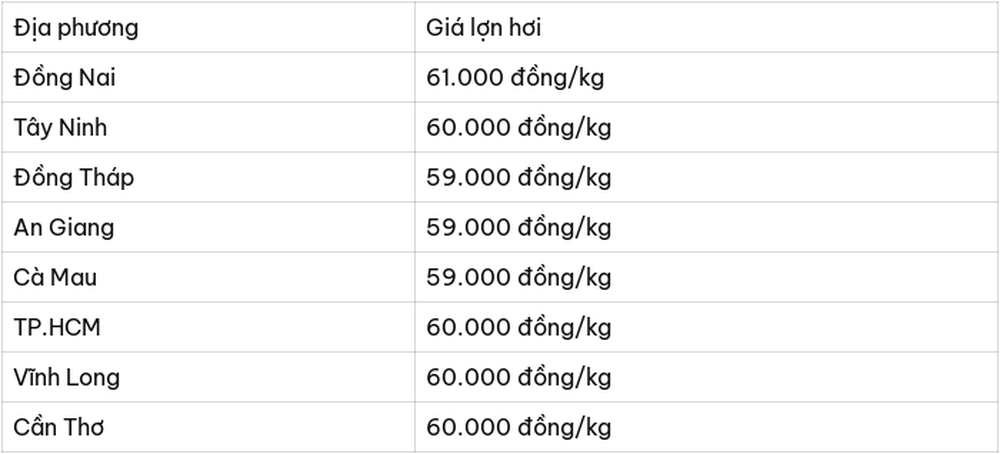Click the An Giang cell
This screenshot has height=454, width=1000.
(208, 227)
